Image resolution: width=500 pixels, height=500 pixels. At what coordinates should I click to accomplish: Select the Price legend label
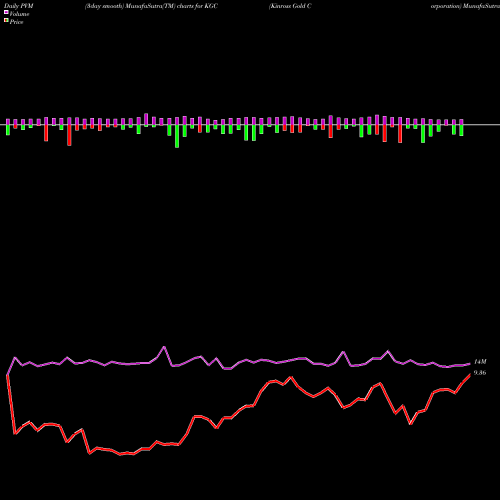tap(16, 22)
